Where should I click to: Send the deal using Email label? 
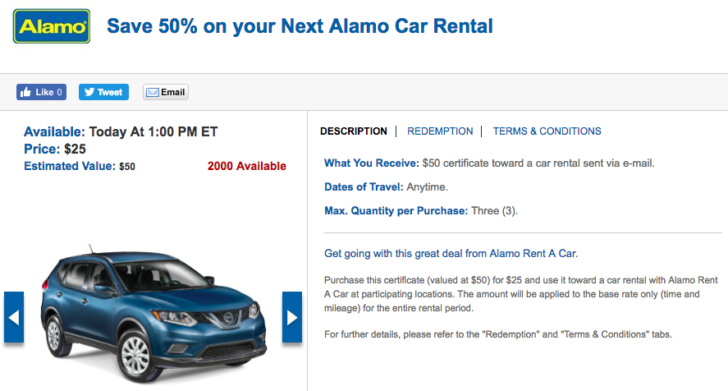click(x=173, y=92)
